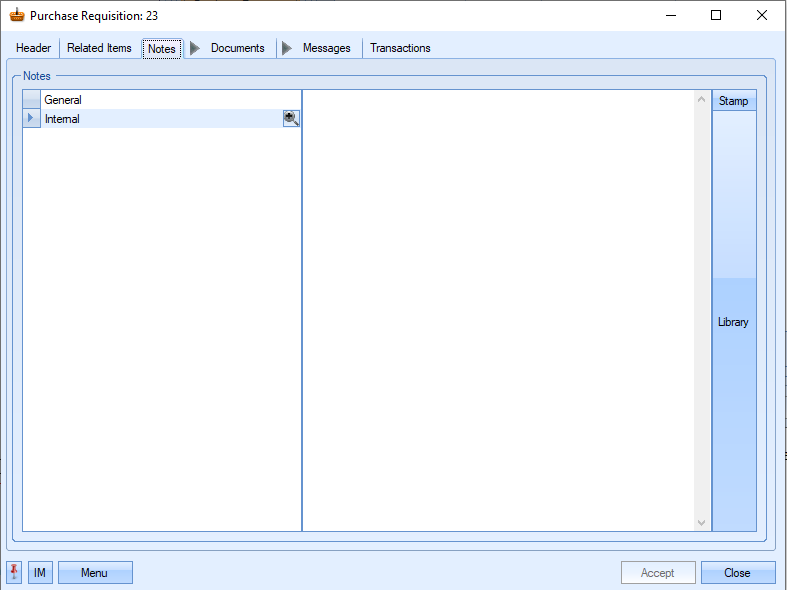Screen dimensions: 787x590
Task: Click inside the note text area
Action: (498, 310)
